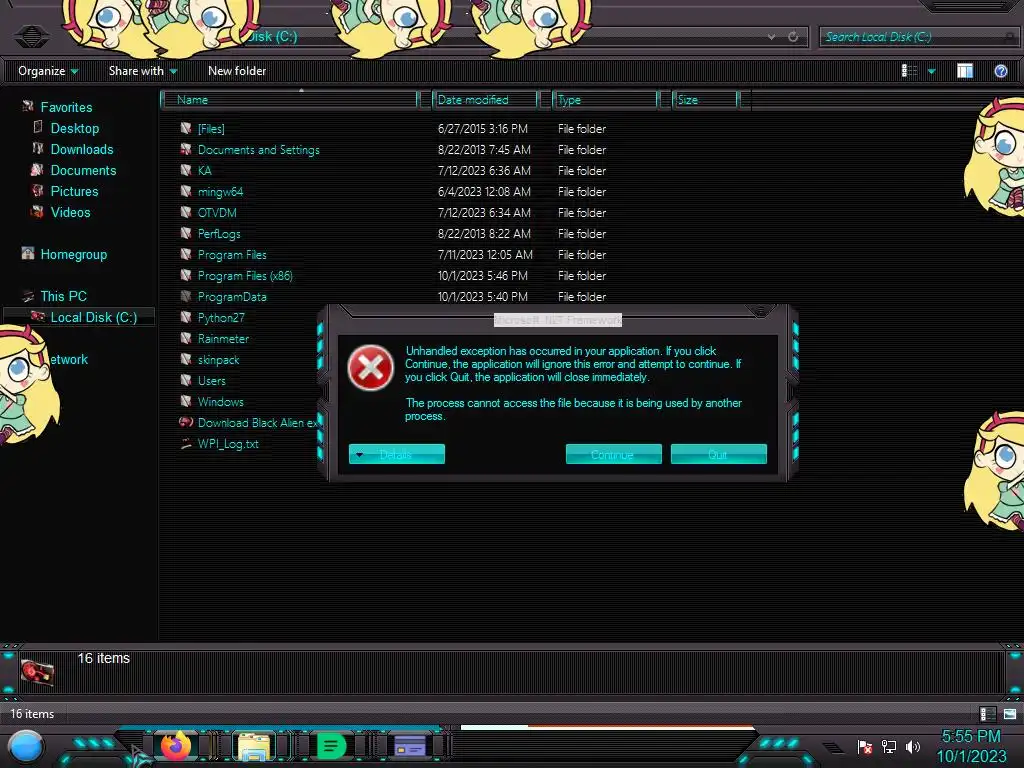Select the ProgramData folder
The height and width of the screenshot is (768, 1024).
coord(232,296)
